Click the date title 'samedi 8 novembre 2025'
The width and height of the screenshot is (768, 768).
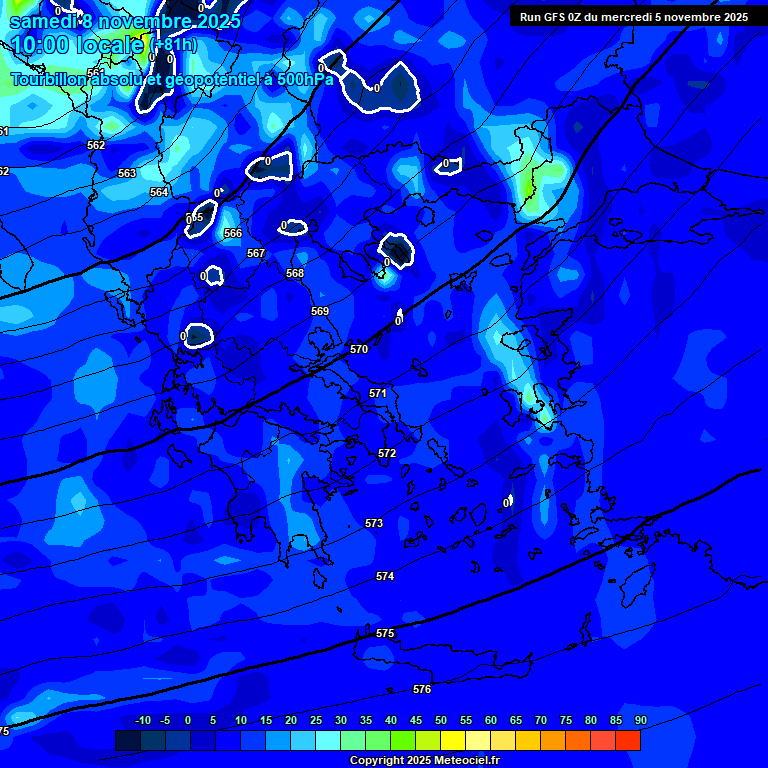click(x=125, y=21)
